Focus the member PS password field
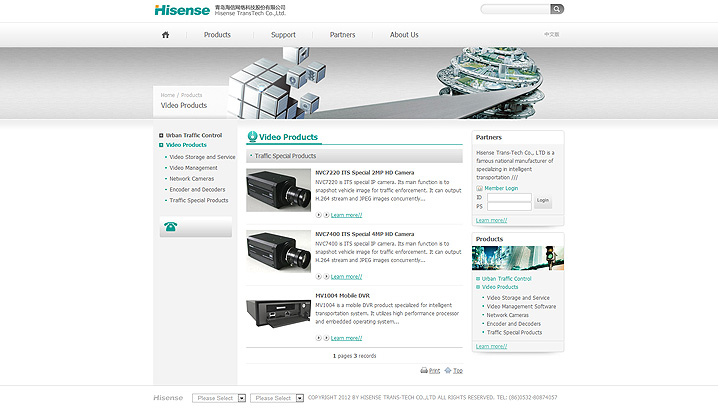718x408 pixels. pyautogui.click(x=509, y=207)
